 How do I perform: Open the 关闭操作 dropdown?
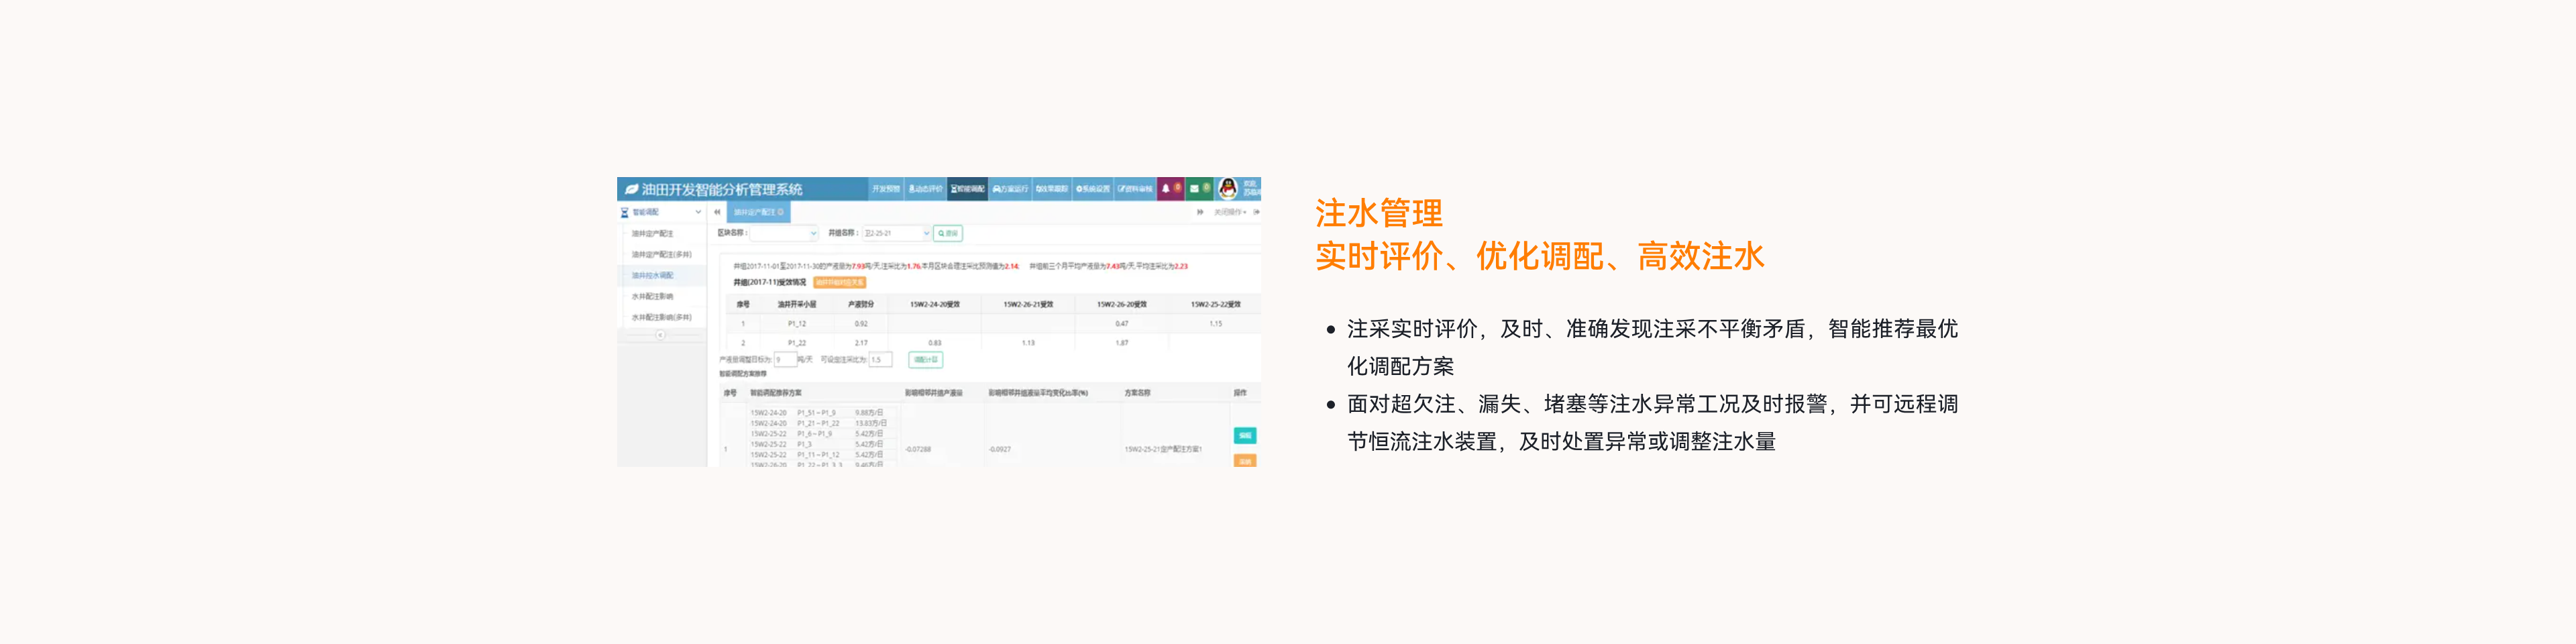coord(1230,212)
